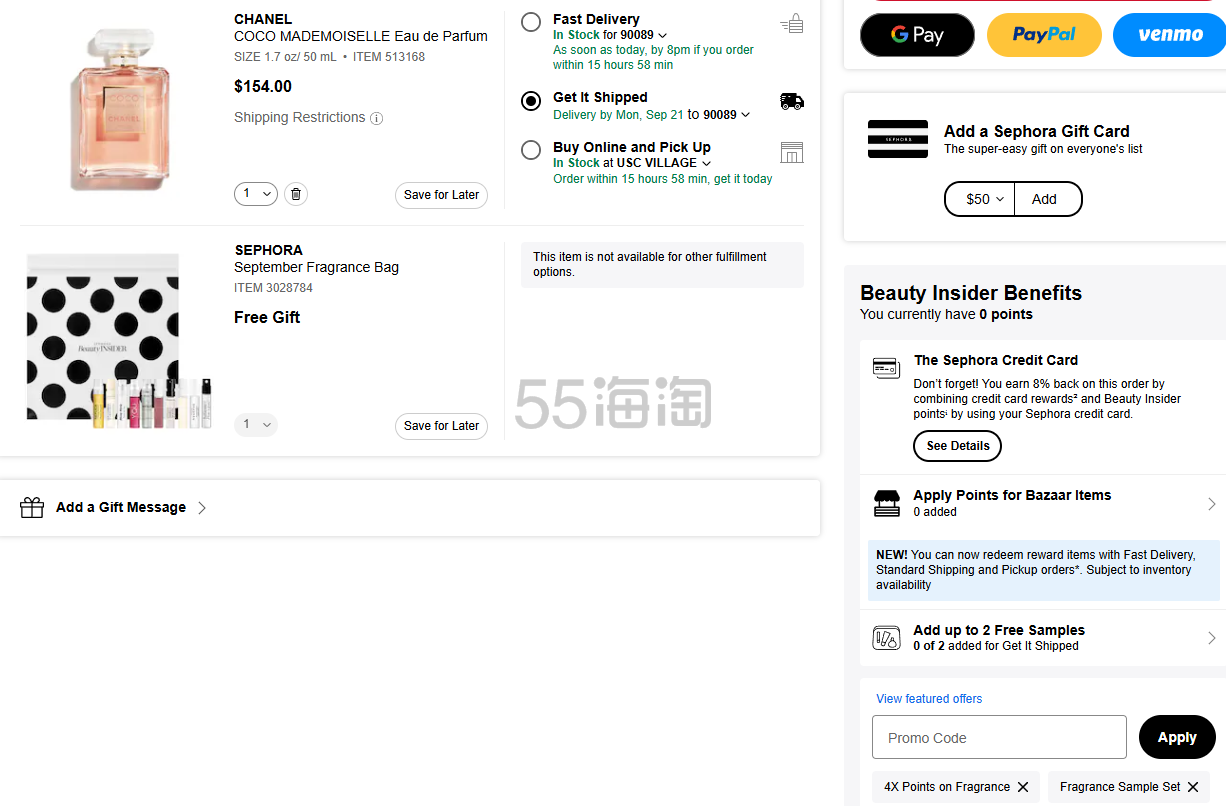Click the $154.00 price
Image resolution: width=1226 pixels, height=806 pixels.
coord(263,86)
